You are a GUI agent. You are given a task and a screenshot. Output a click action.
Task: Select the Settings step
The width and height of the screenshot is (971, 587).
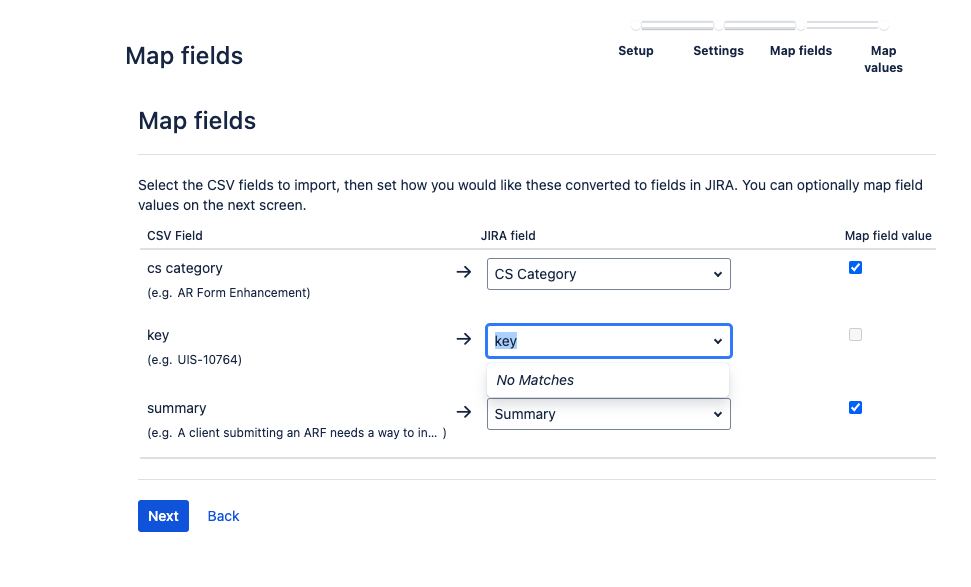[718, 50]
